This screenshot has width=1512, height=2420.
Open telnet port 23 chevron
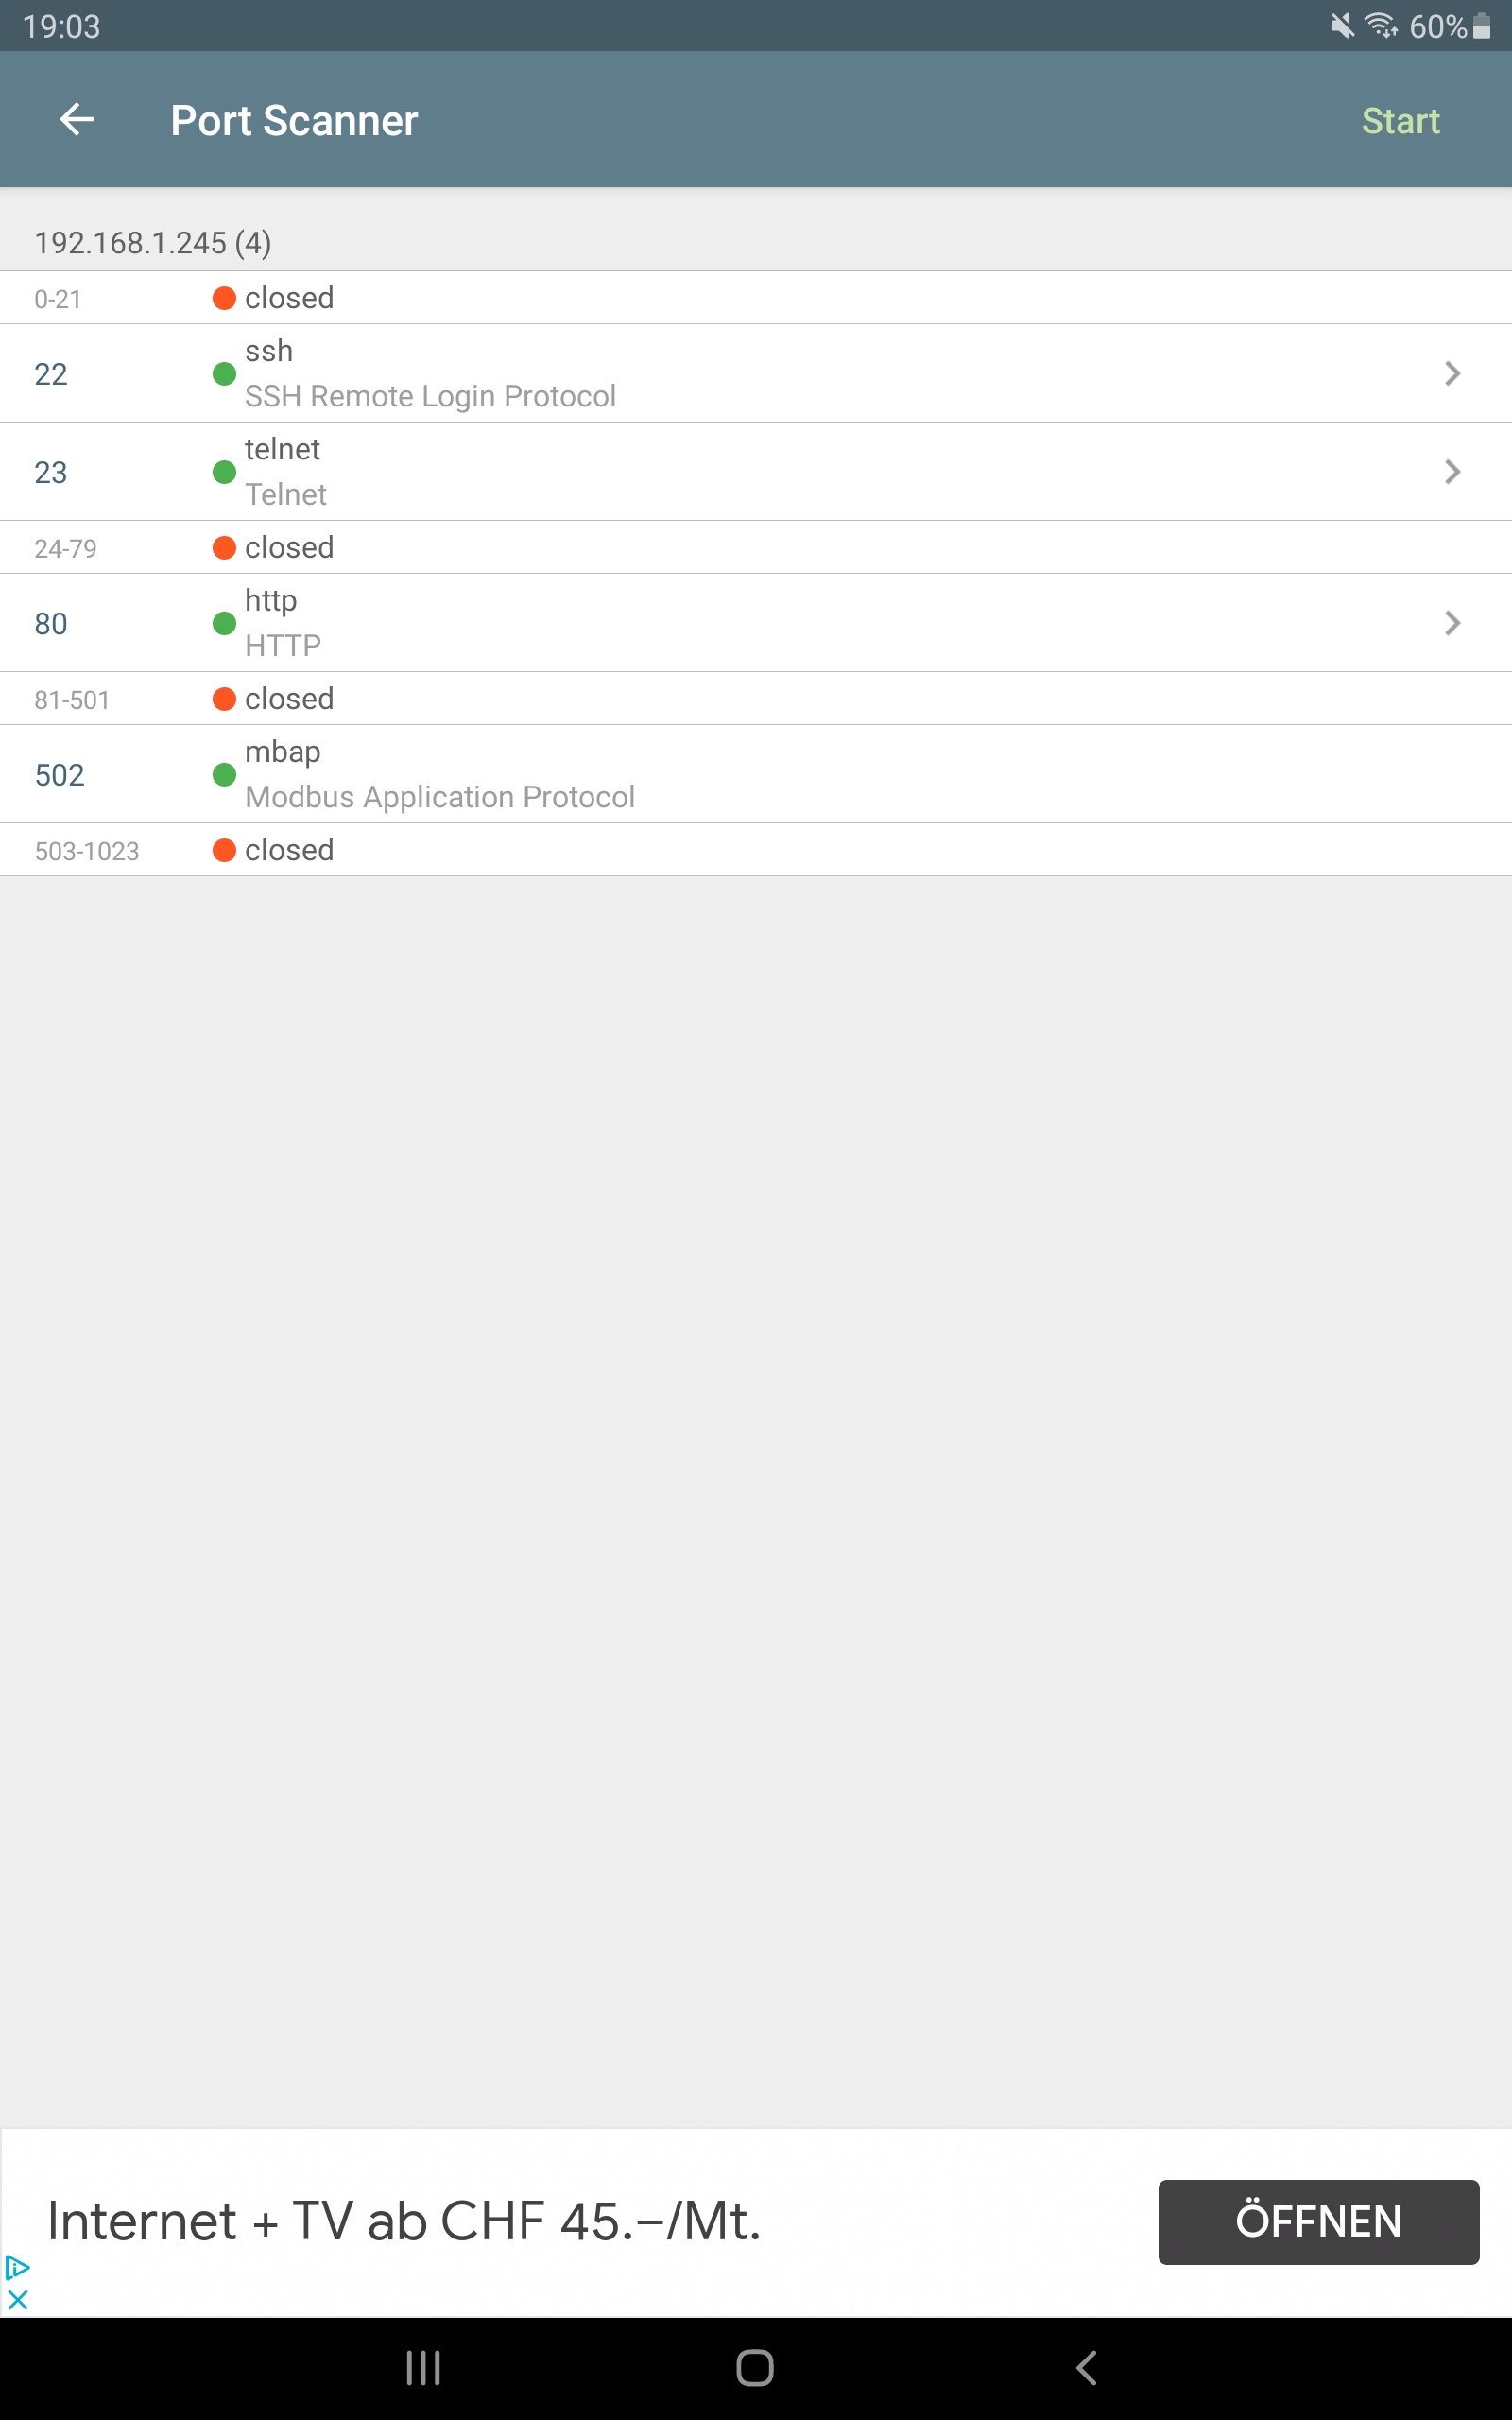click(1452, 472)
